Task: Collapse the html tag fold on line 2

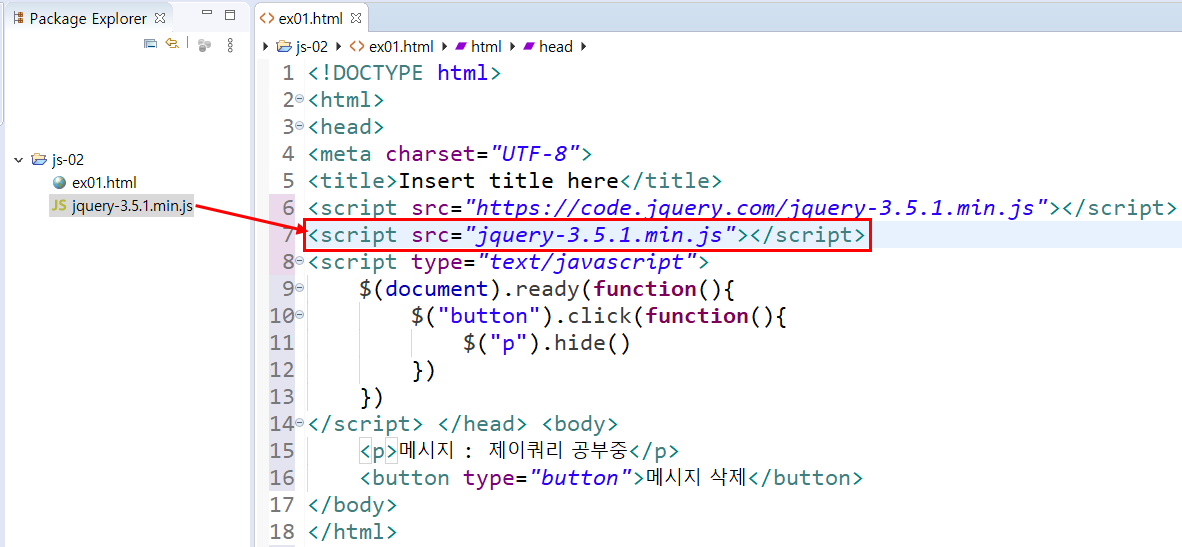Action: 299,99
